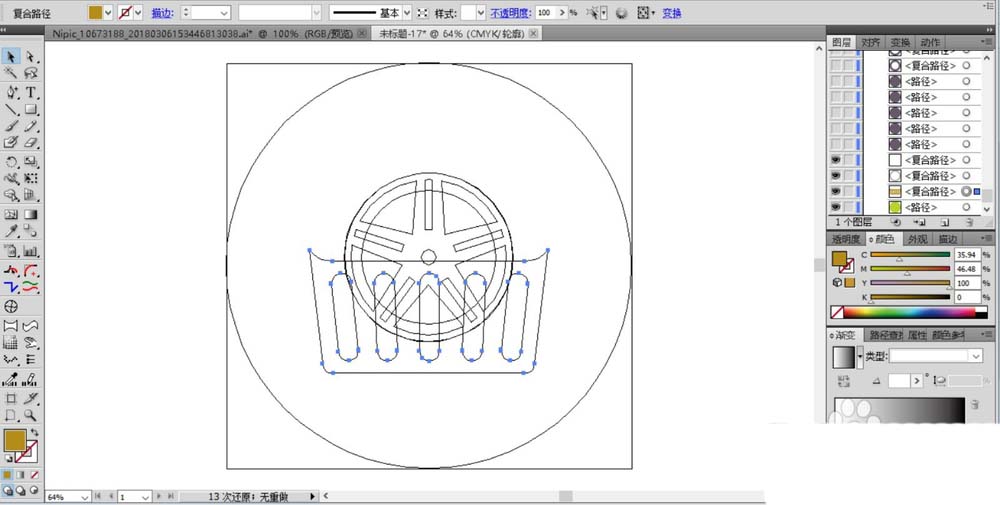
Task: Switch to the Nipic_10673188 document tab
Action: (203, 34)
